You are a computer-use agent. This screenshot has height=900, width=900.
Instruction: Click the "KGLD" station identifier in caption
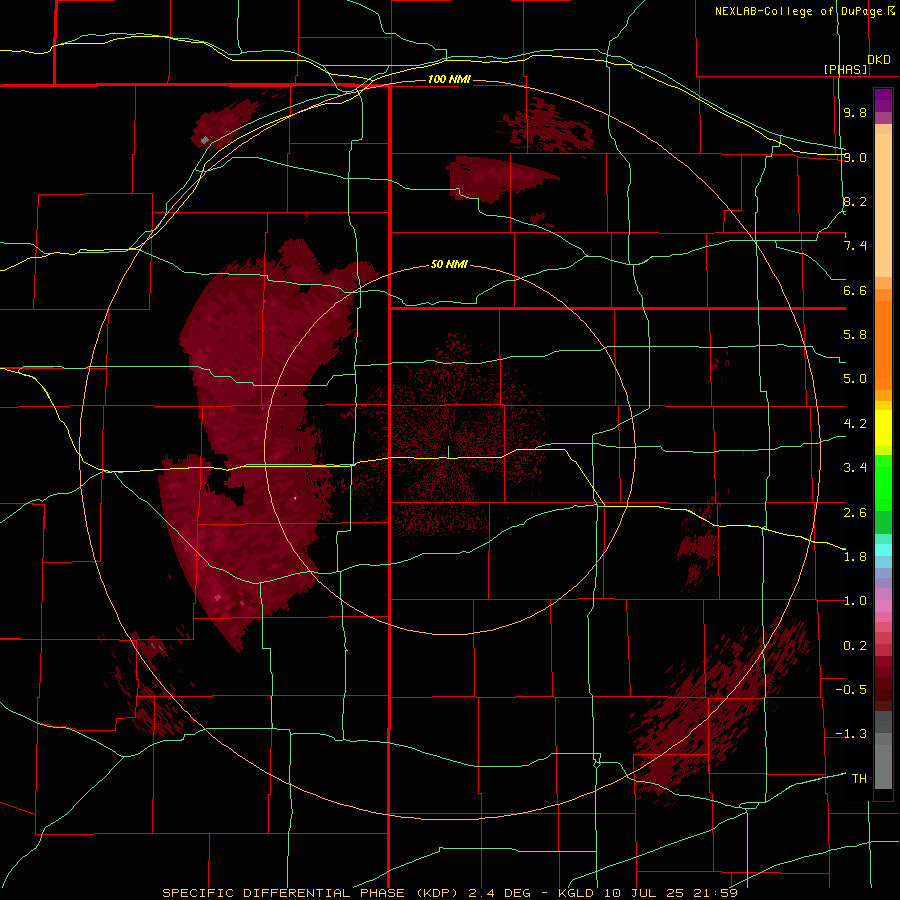[x=576, y=893]
